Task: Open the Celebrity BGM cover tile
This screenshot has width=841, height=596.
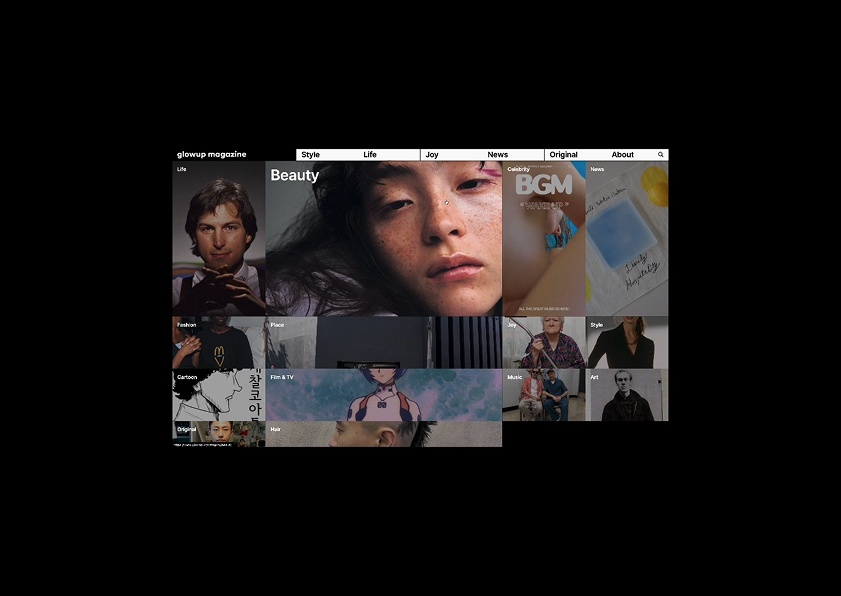Action: [x=544, y=240]
